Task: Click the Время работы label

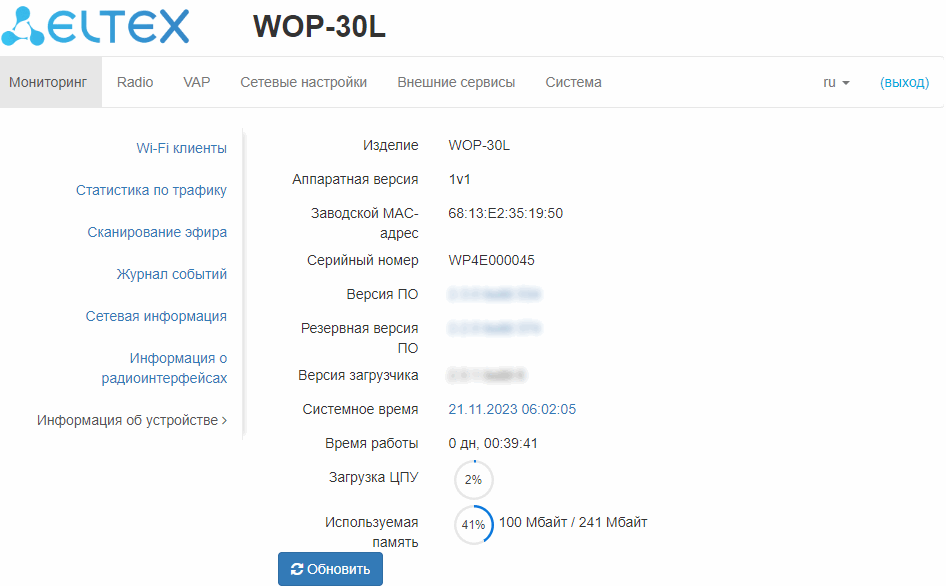Action: pyautogui.click(x=372, y=444)
